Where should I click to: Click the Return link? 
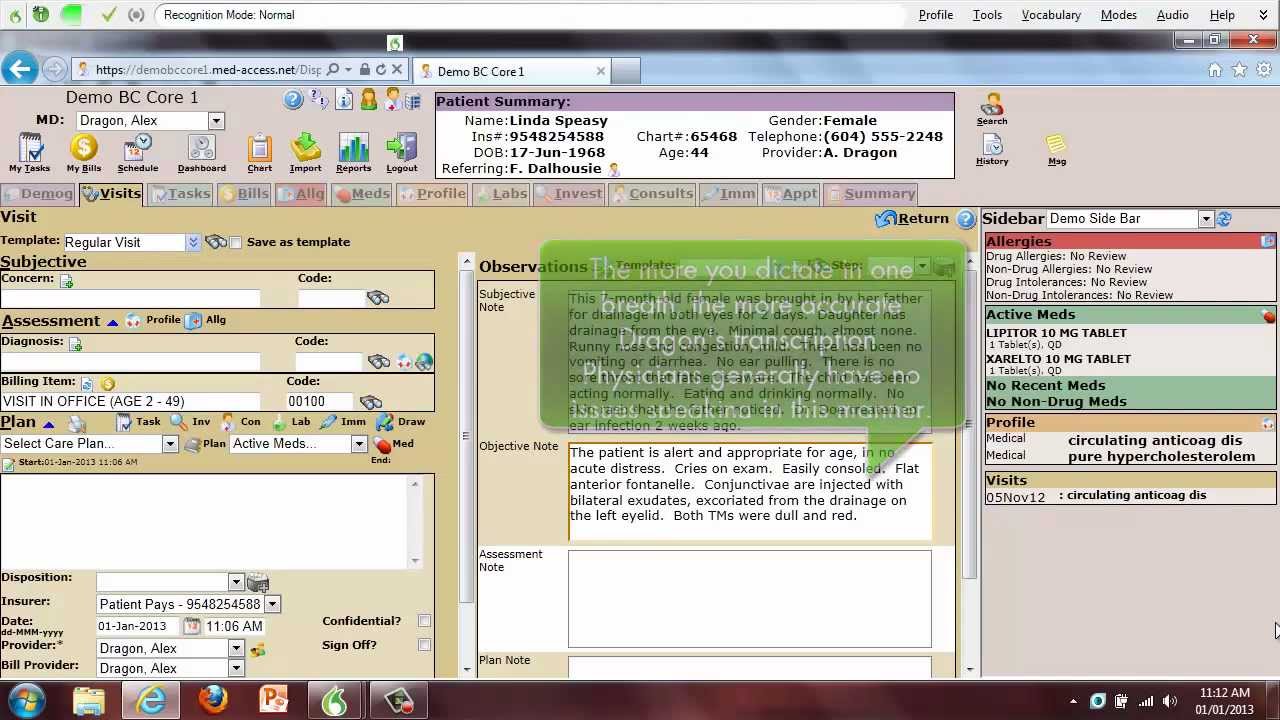coord(912,219)
